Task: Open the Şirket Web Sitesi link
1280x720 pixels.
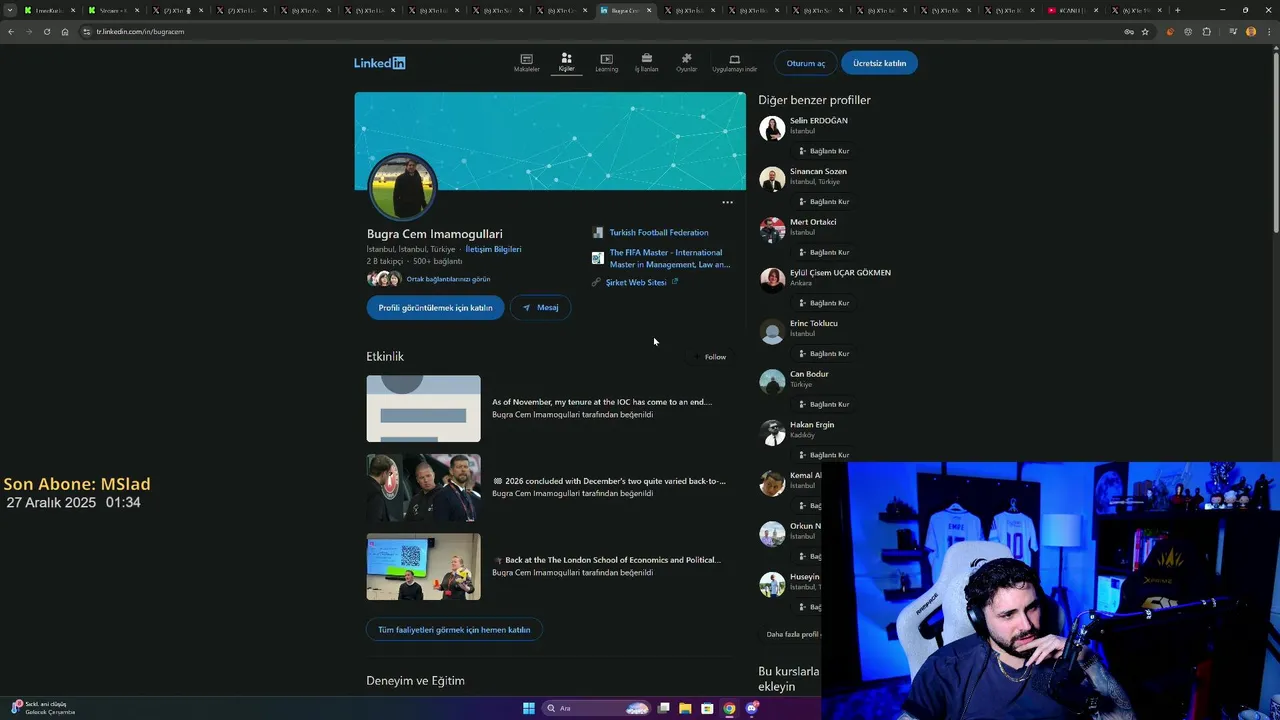Action: pos(636,282)
